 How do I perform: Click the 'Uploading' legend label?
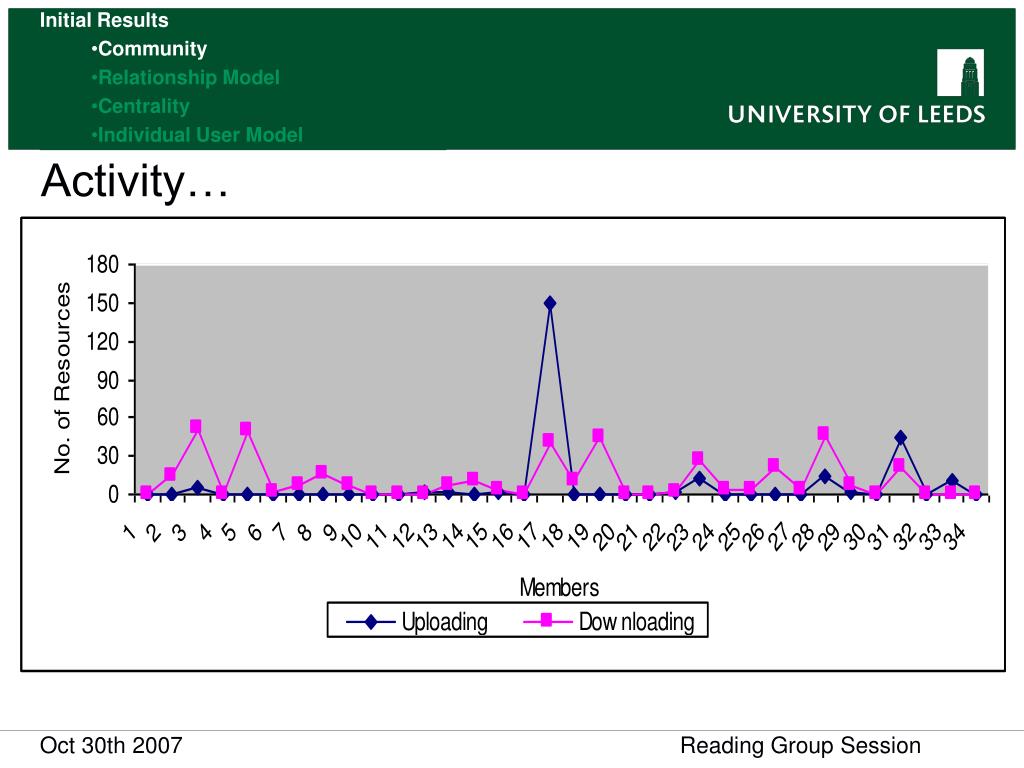click(445, 622)
